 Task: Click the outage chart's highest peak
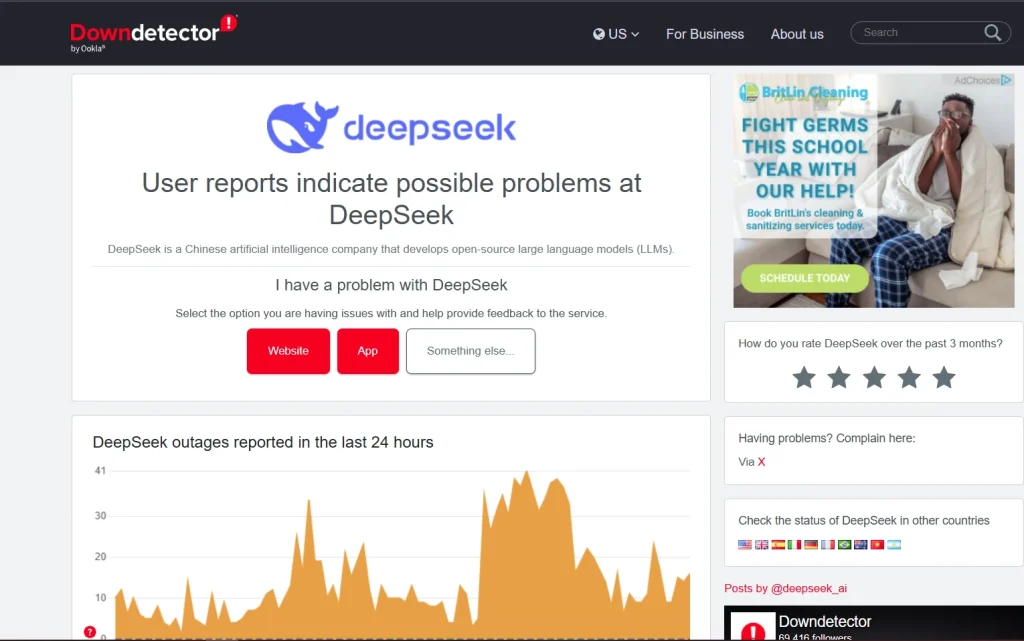tap(526, 473)
